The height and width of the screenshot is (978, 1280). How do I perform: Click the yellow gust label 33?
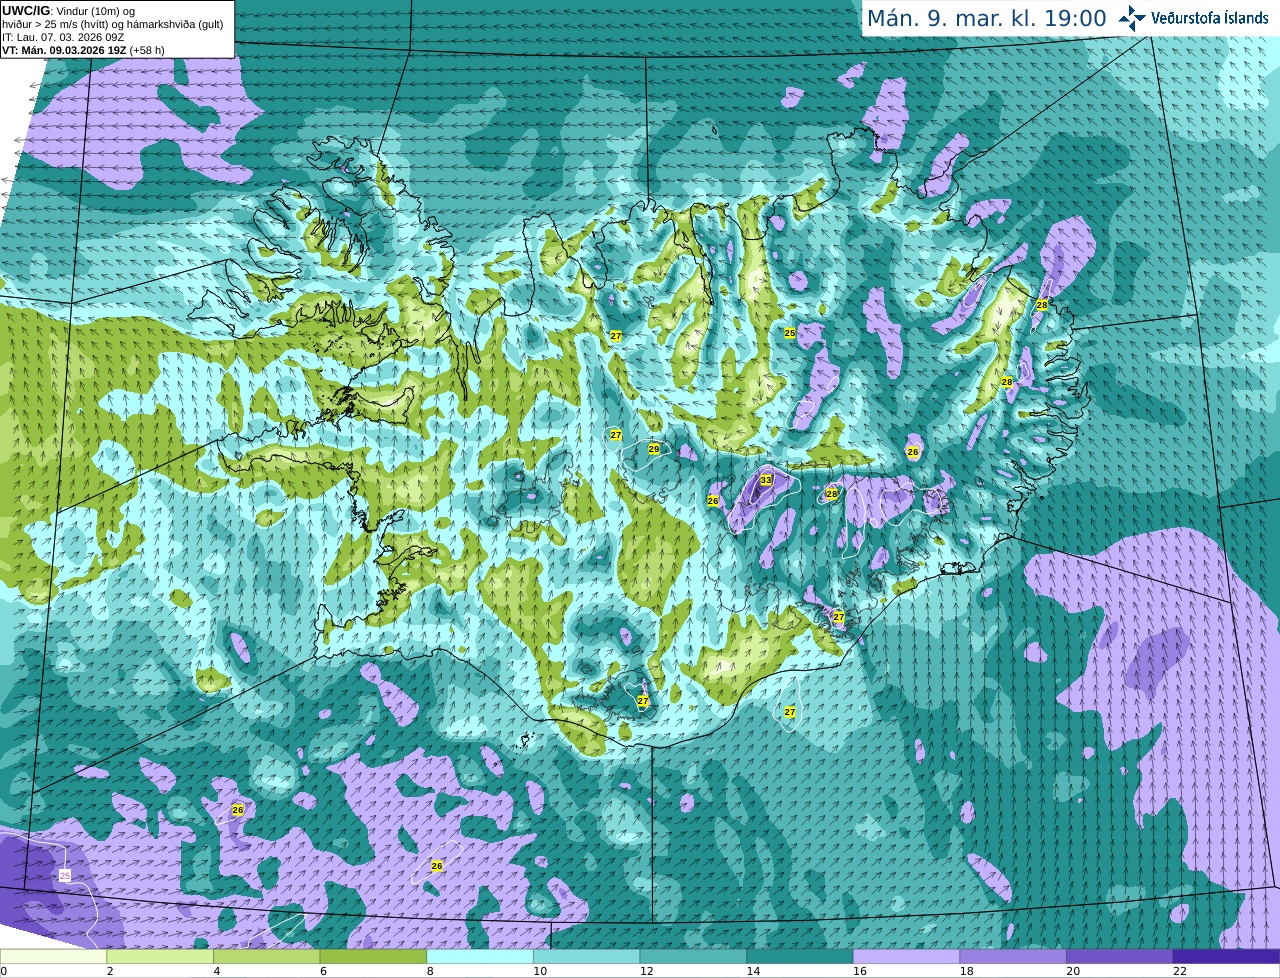pyautogui.click(x=766, y=481)
